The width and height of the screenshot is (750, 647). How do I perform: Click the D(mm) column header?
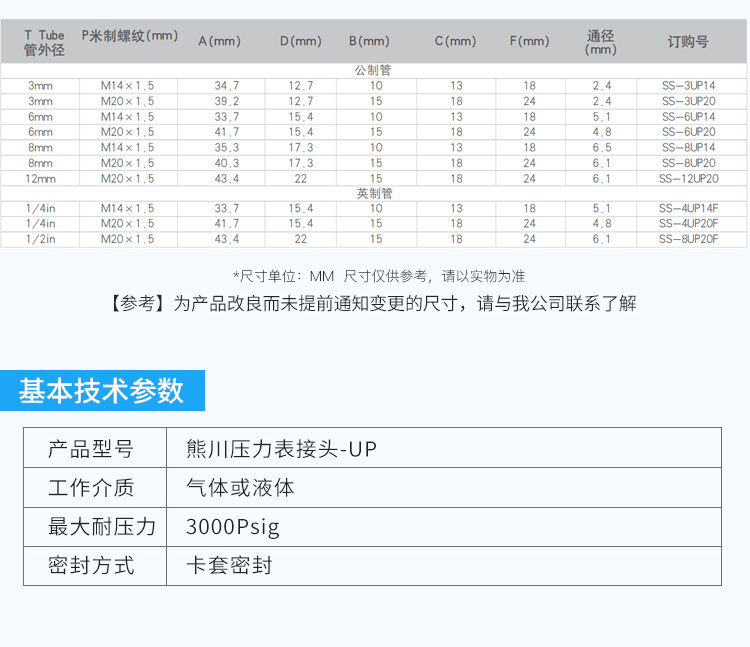pos(301,42)
